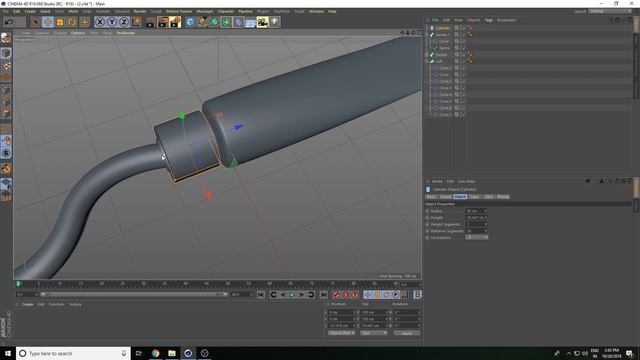Click the Rotation Segments value field
Screen dimensions: 640x360
point(475,231)
